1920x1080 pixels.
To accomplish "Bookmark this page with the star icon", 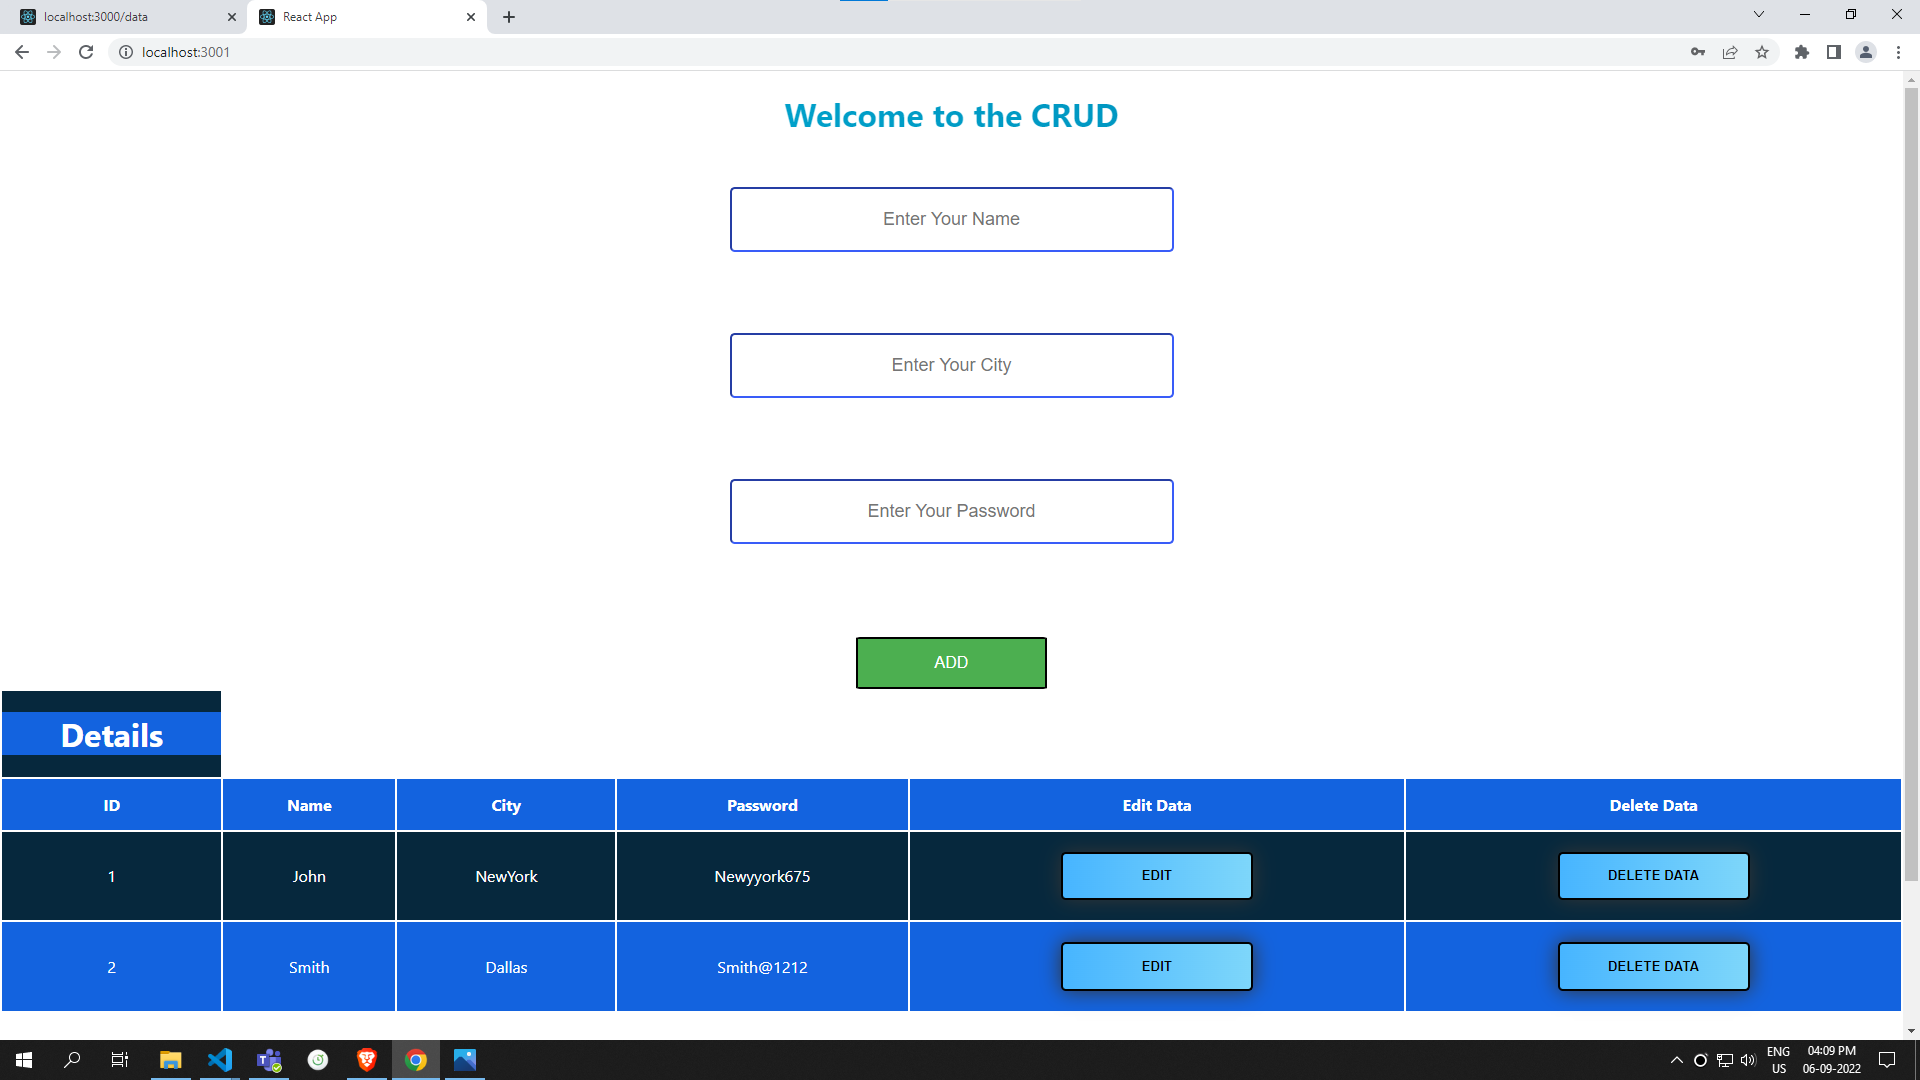I will pyautogui.click(x=1763, y=52).
